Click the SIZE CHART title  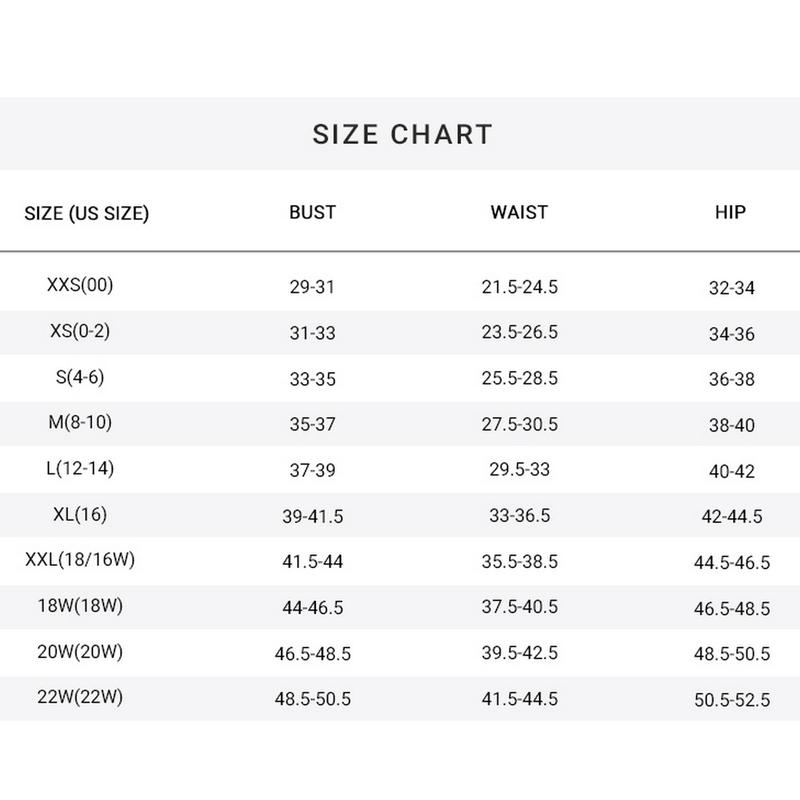pos(402,134)
